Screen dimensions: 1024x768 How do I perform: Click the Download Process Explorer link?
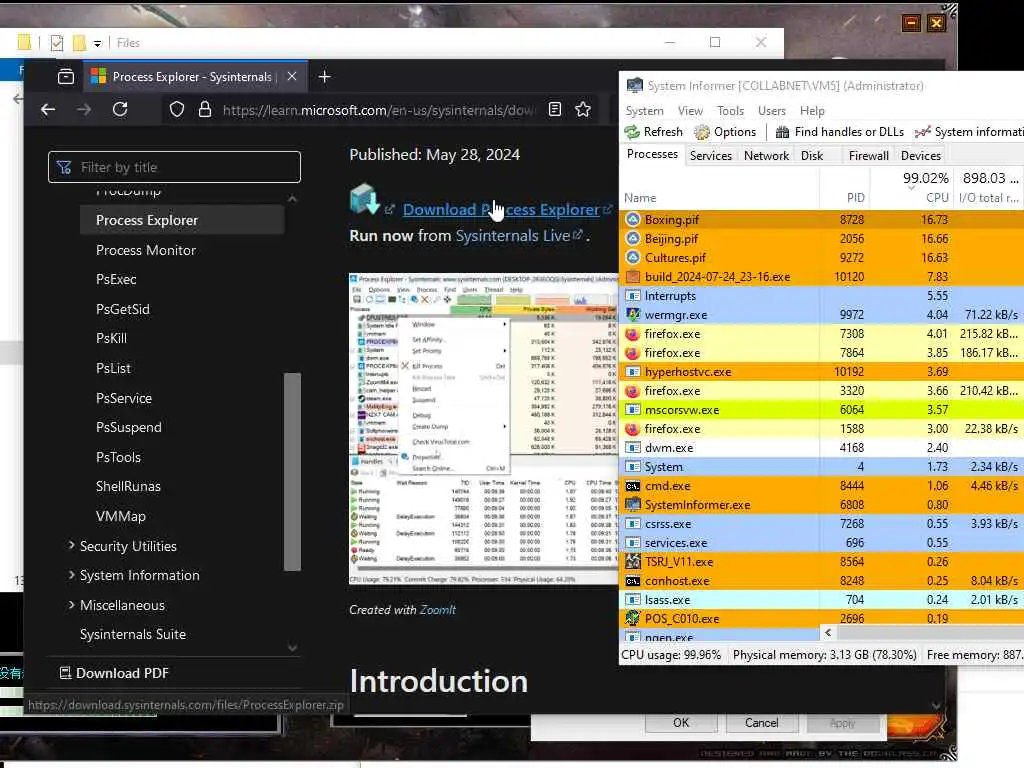[x=501, y=210]
